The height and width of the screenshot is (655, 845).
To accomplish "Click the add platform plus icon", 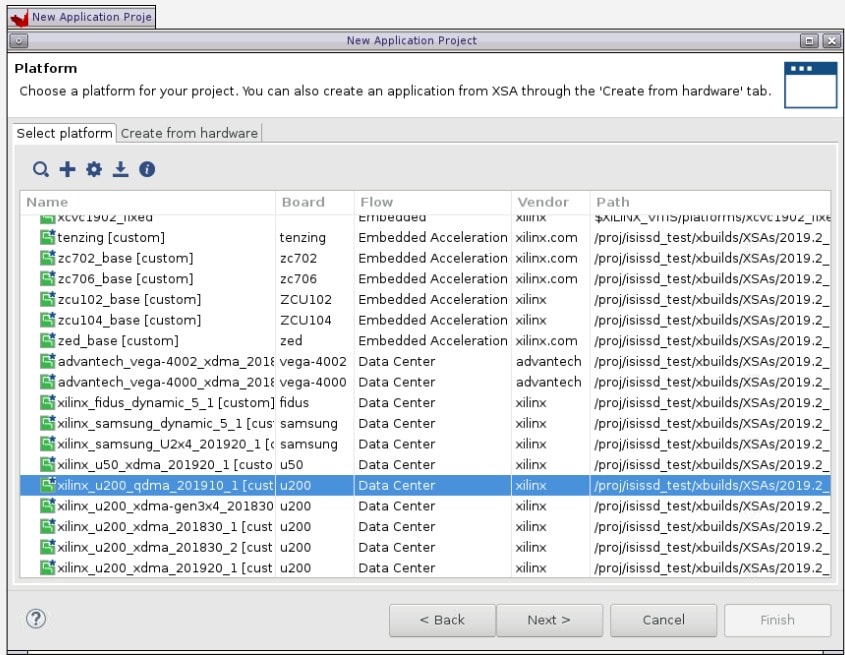I will 67,169.
